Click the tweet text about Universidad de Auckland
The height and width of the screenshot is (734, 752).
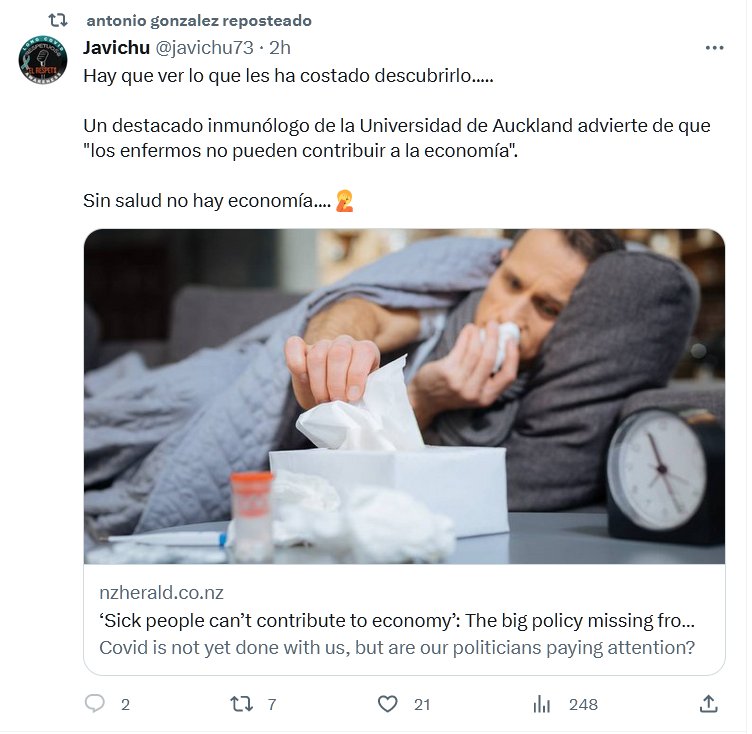(397, 138)
